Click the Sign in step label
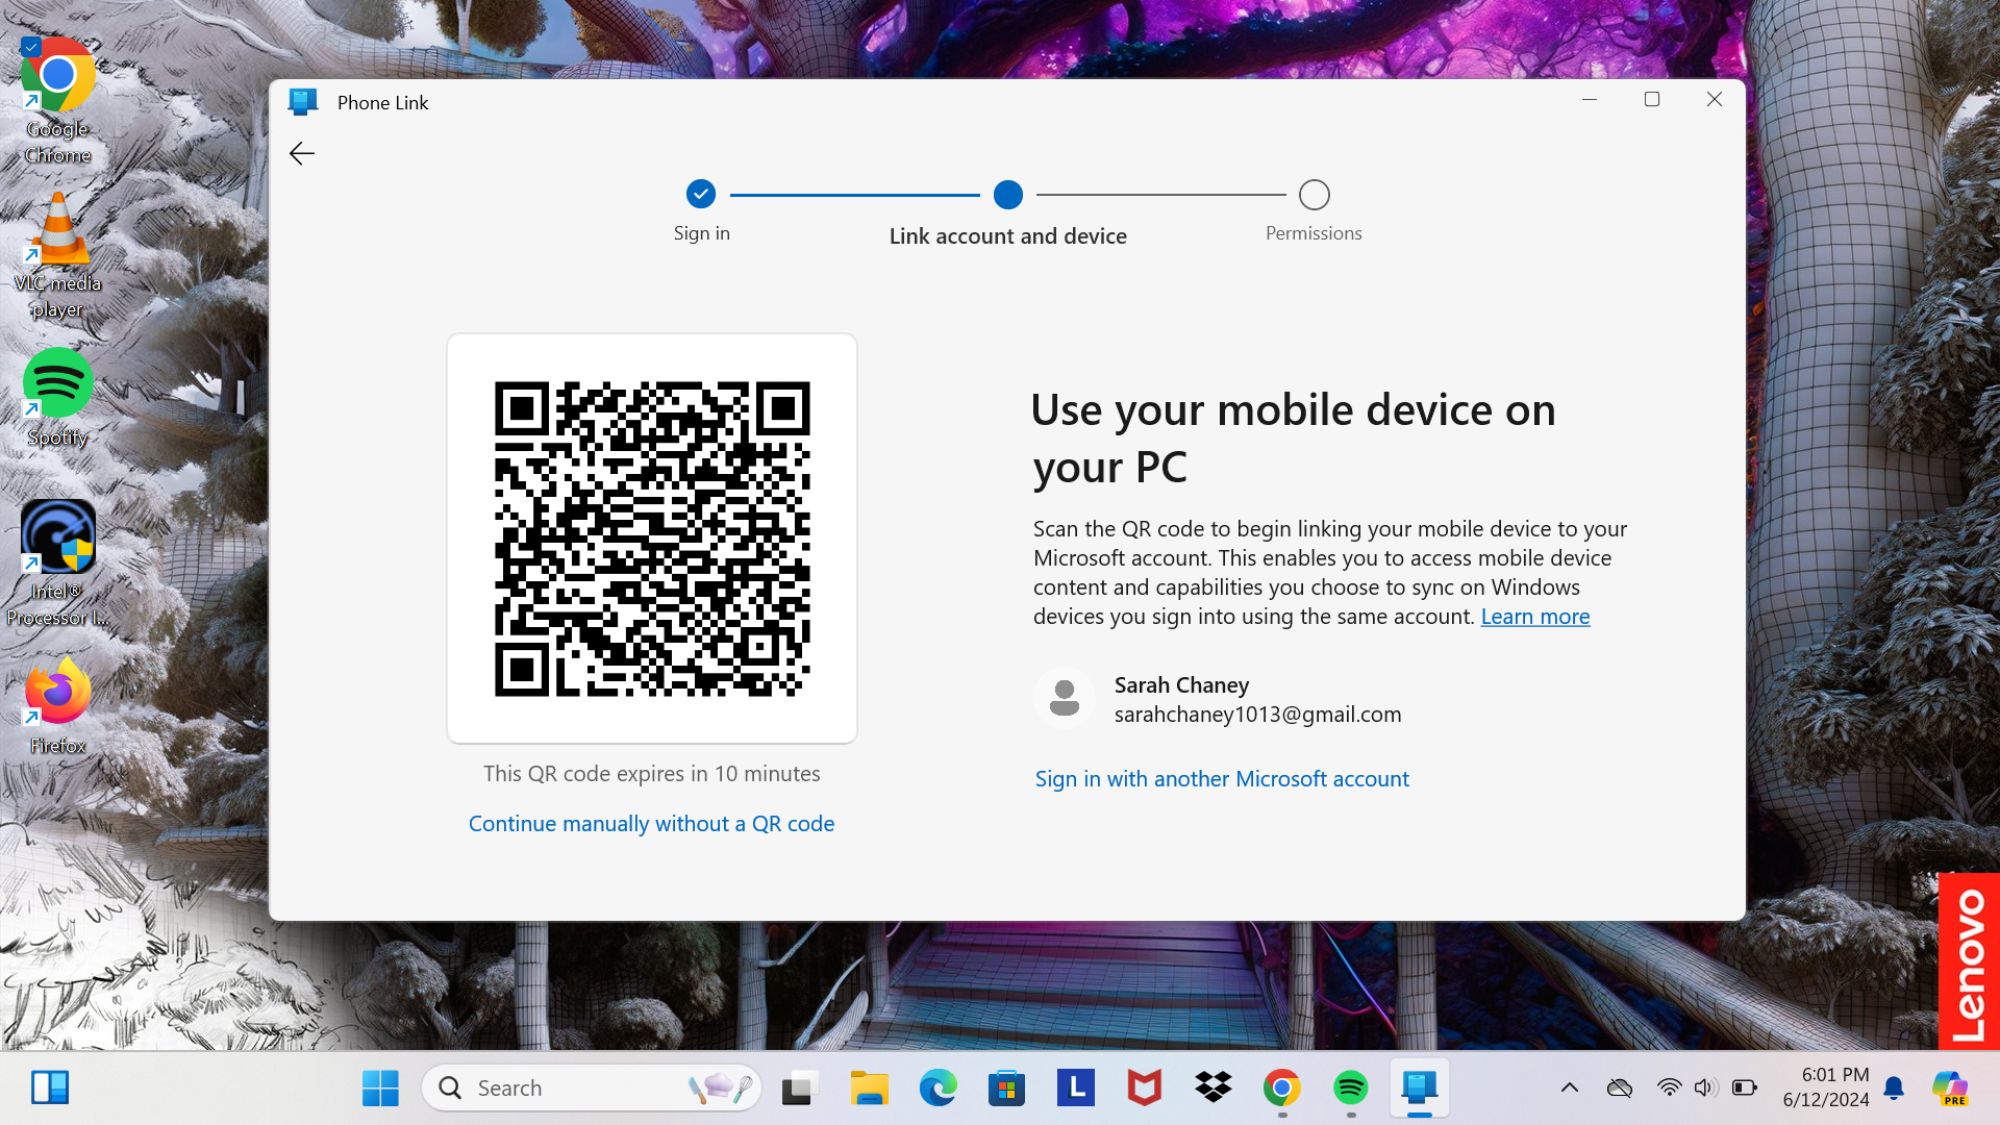Screen dimensions: 2000x1125 point(701,233)
